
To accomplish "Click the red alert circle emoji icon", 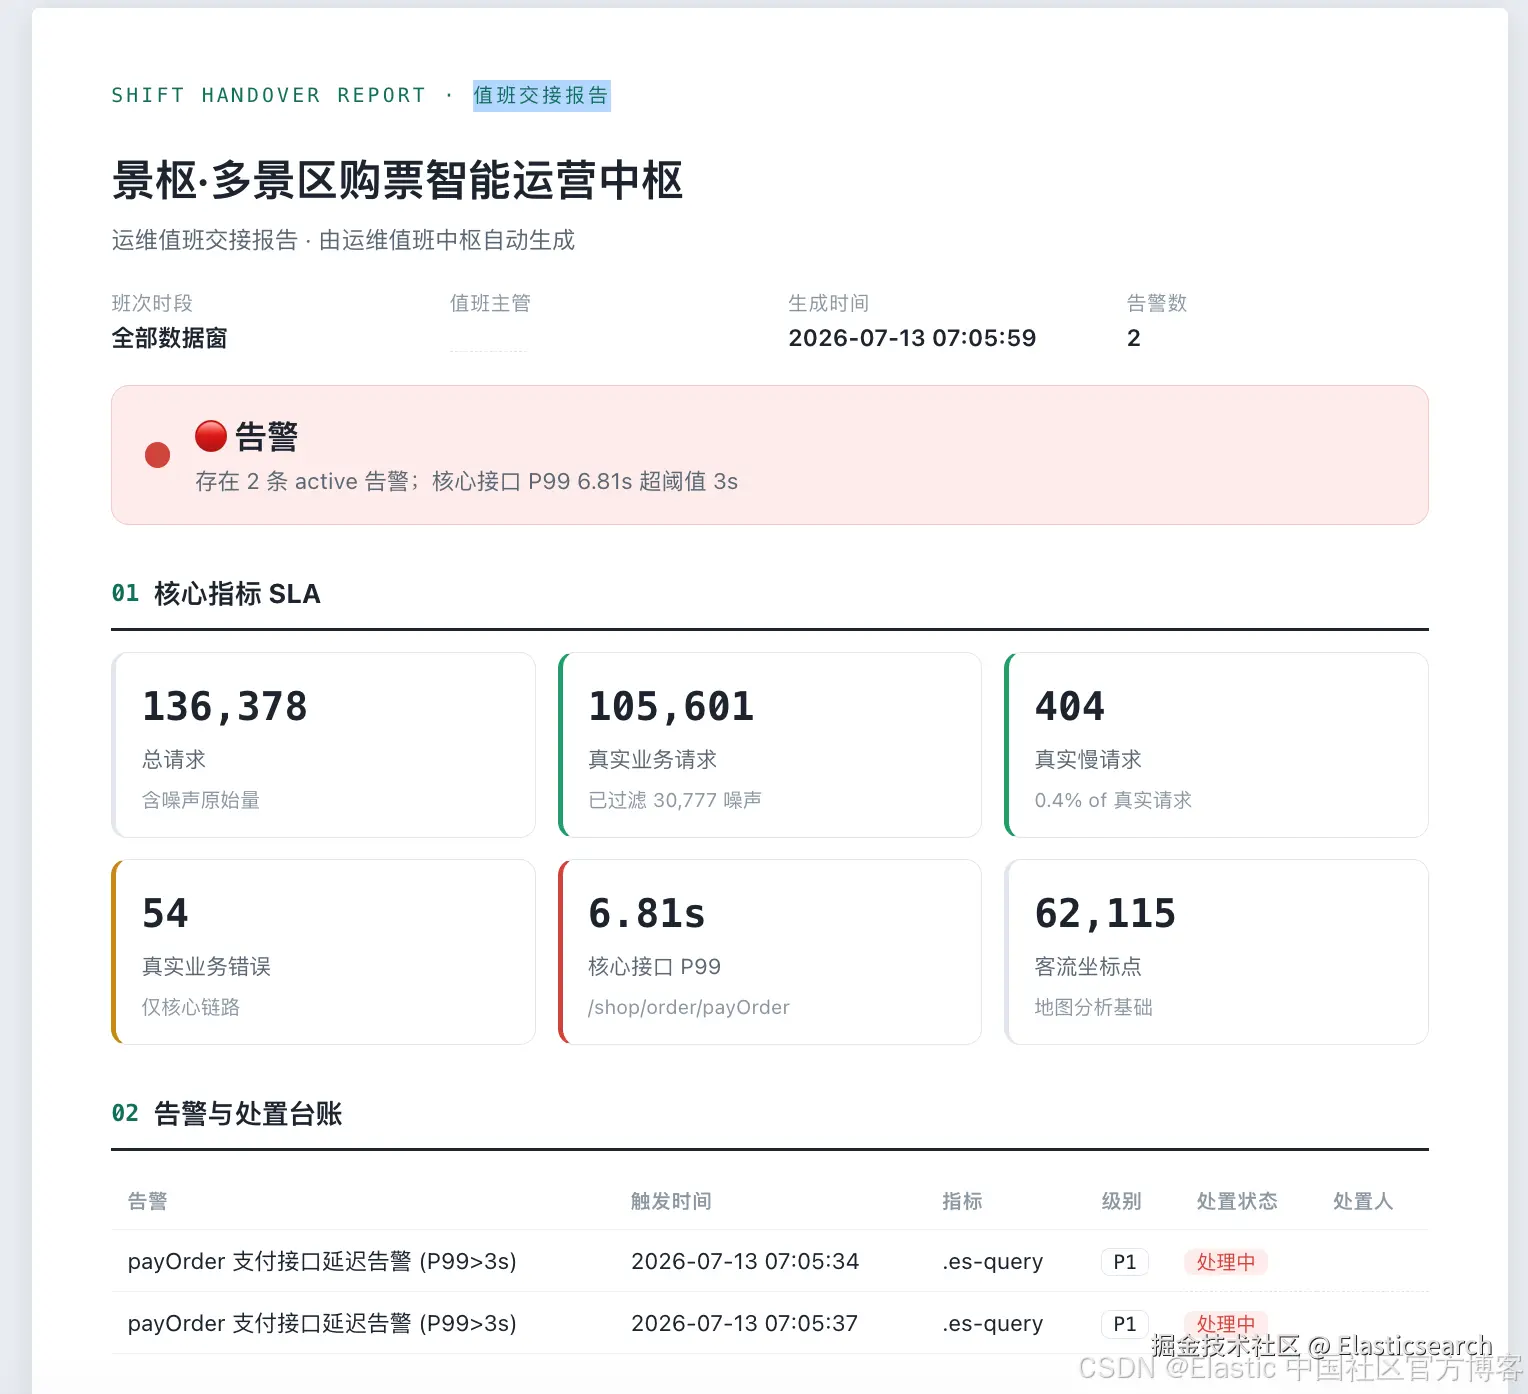I will click(211, 436).
